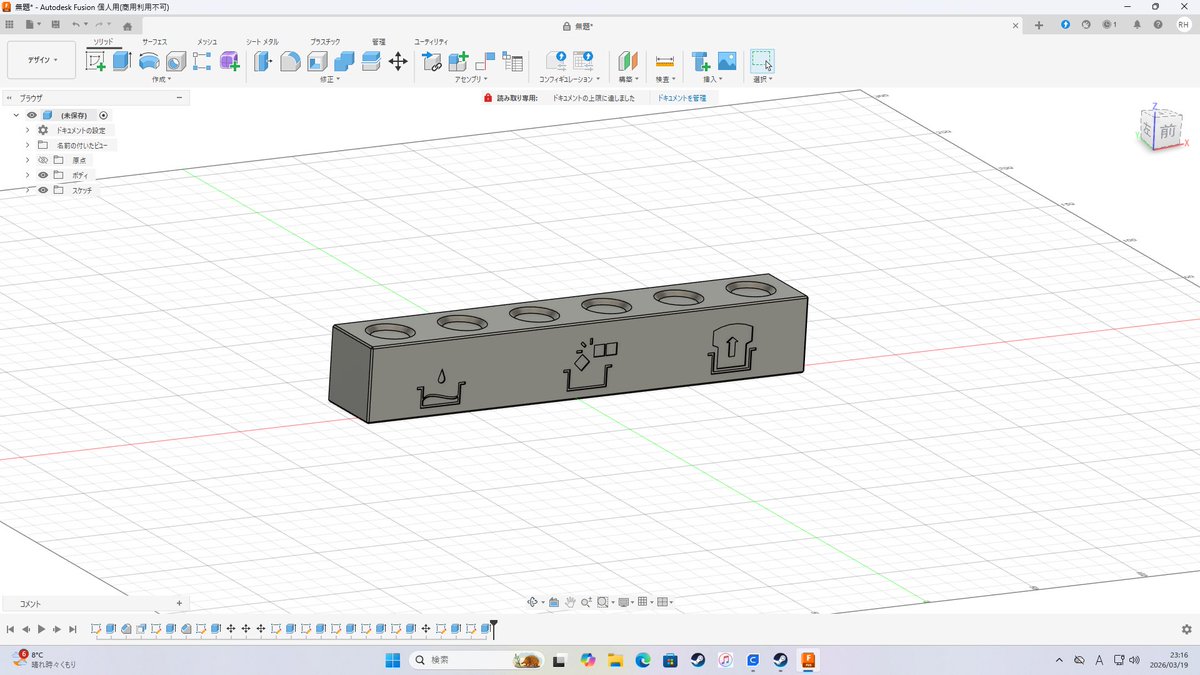Click the Save icon in top bar

coord(55,25)
